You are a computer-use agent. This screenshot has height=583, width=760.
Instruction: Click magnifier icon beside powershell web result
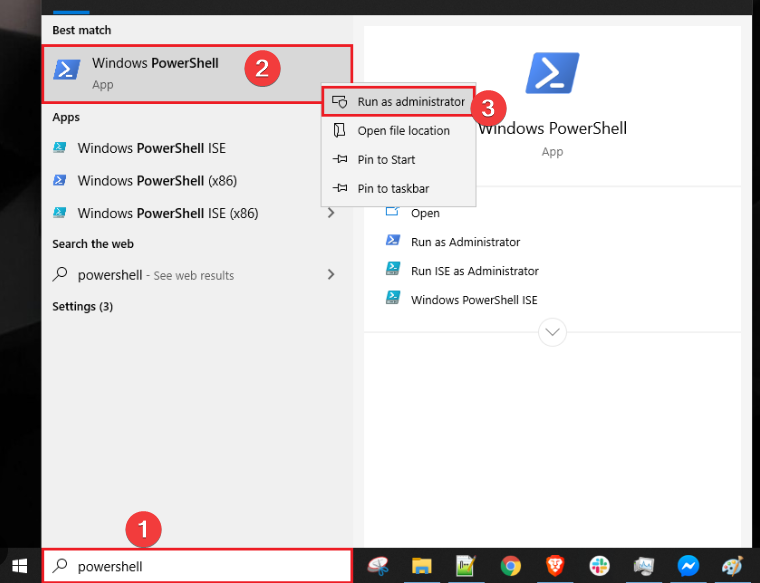coord(60,274)
